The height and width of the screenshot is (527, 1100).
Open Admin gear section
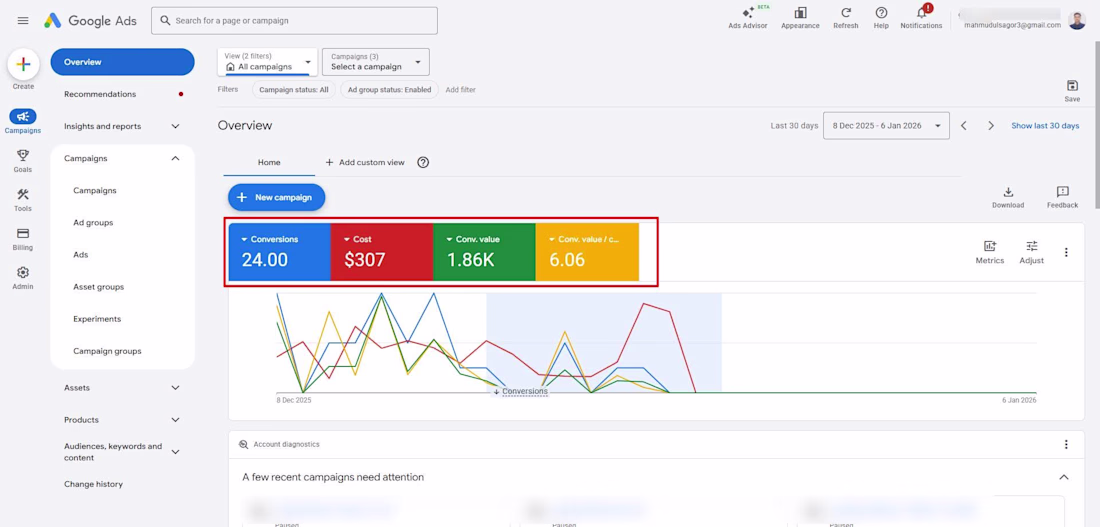(x=22, y=278)
